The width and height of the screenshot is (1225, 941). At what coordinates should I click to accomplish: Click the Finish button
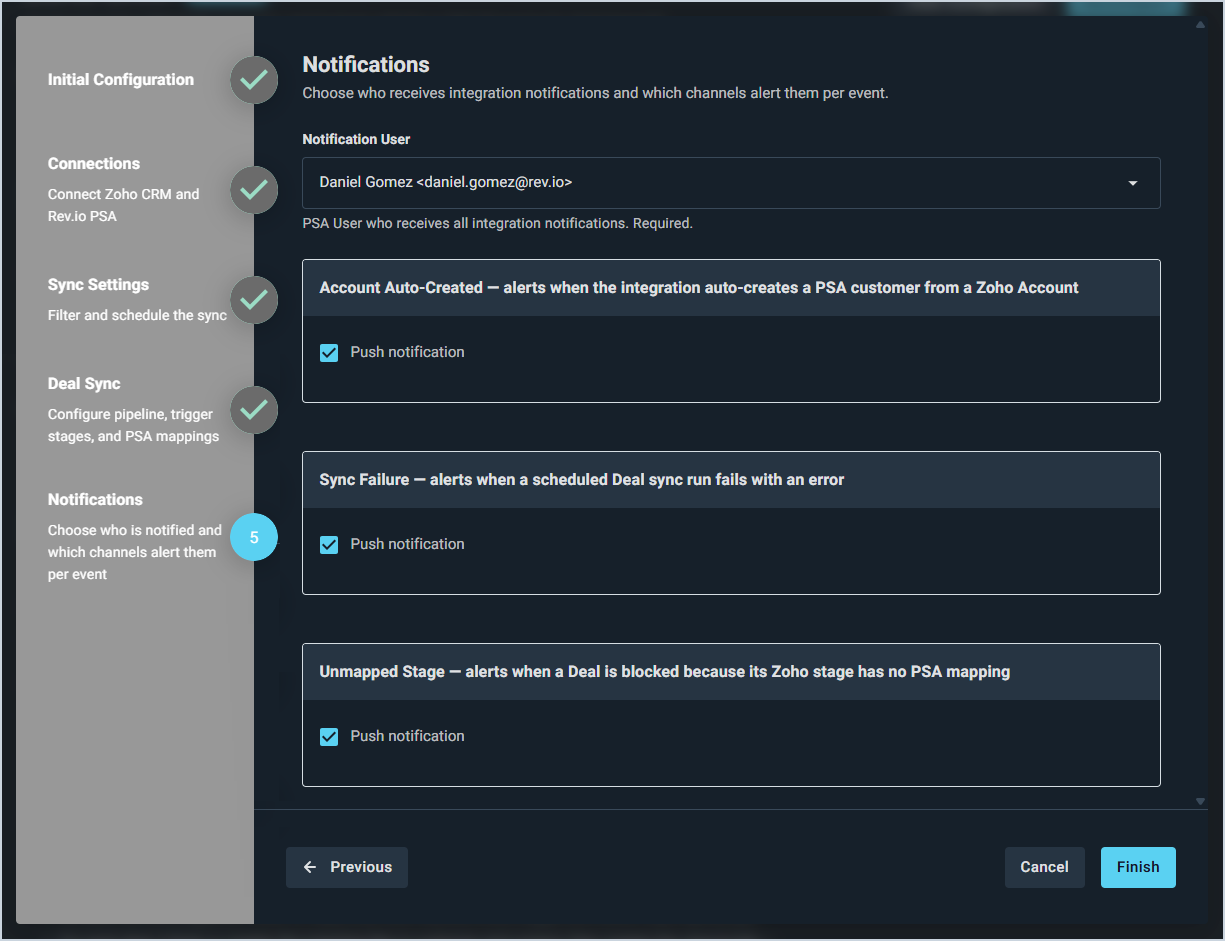(x=1138, y=867)
